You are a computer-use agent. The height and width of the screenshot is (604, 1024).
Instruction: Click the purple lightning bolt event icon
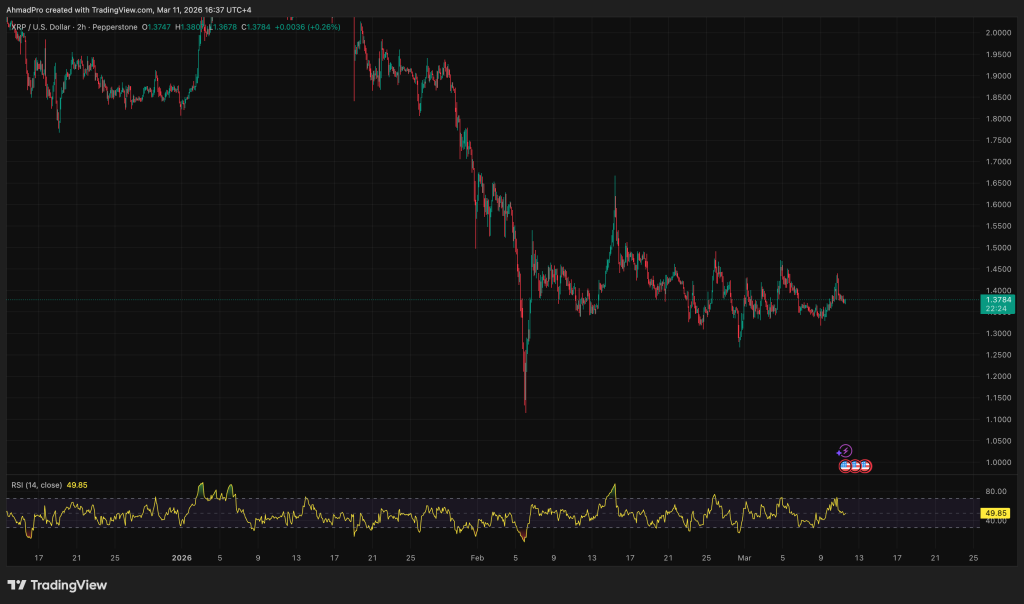coord(844,451)
